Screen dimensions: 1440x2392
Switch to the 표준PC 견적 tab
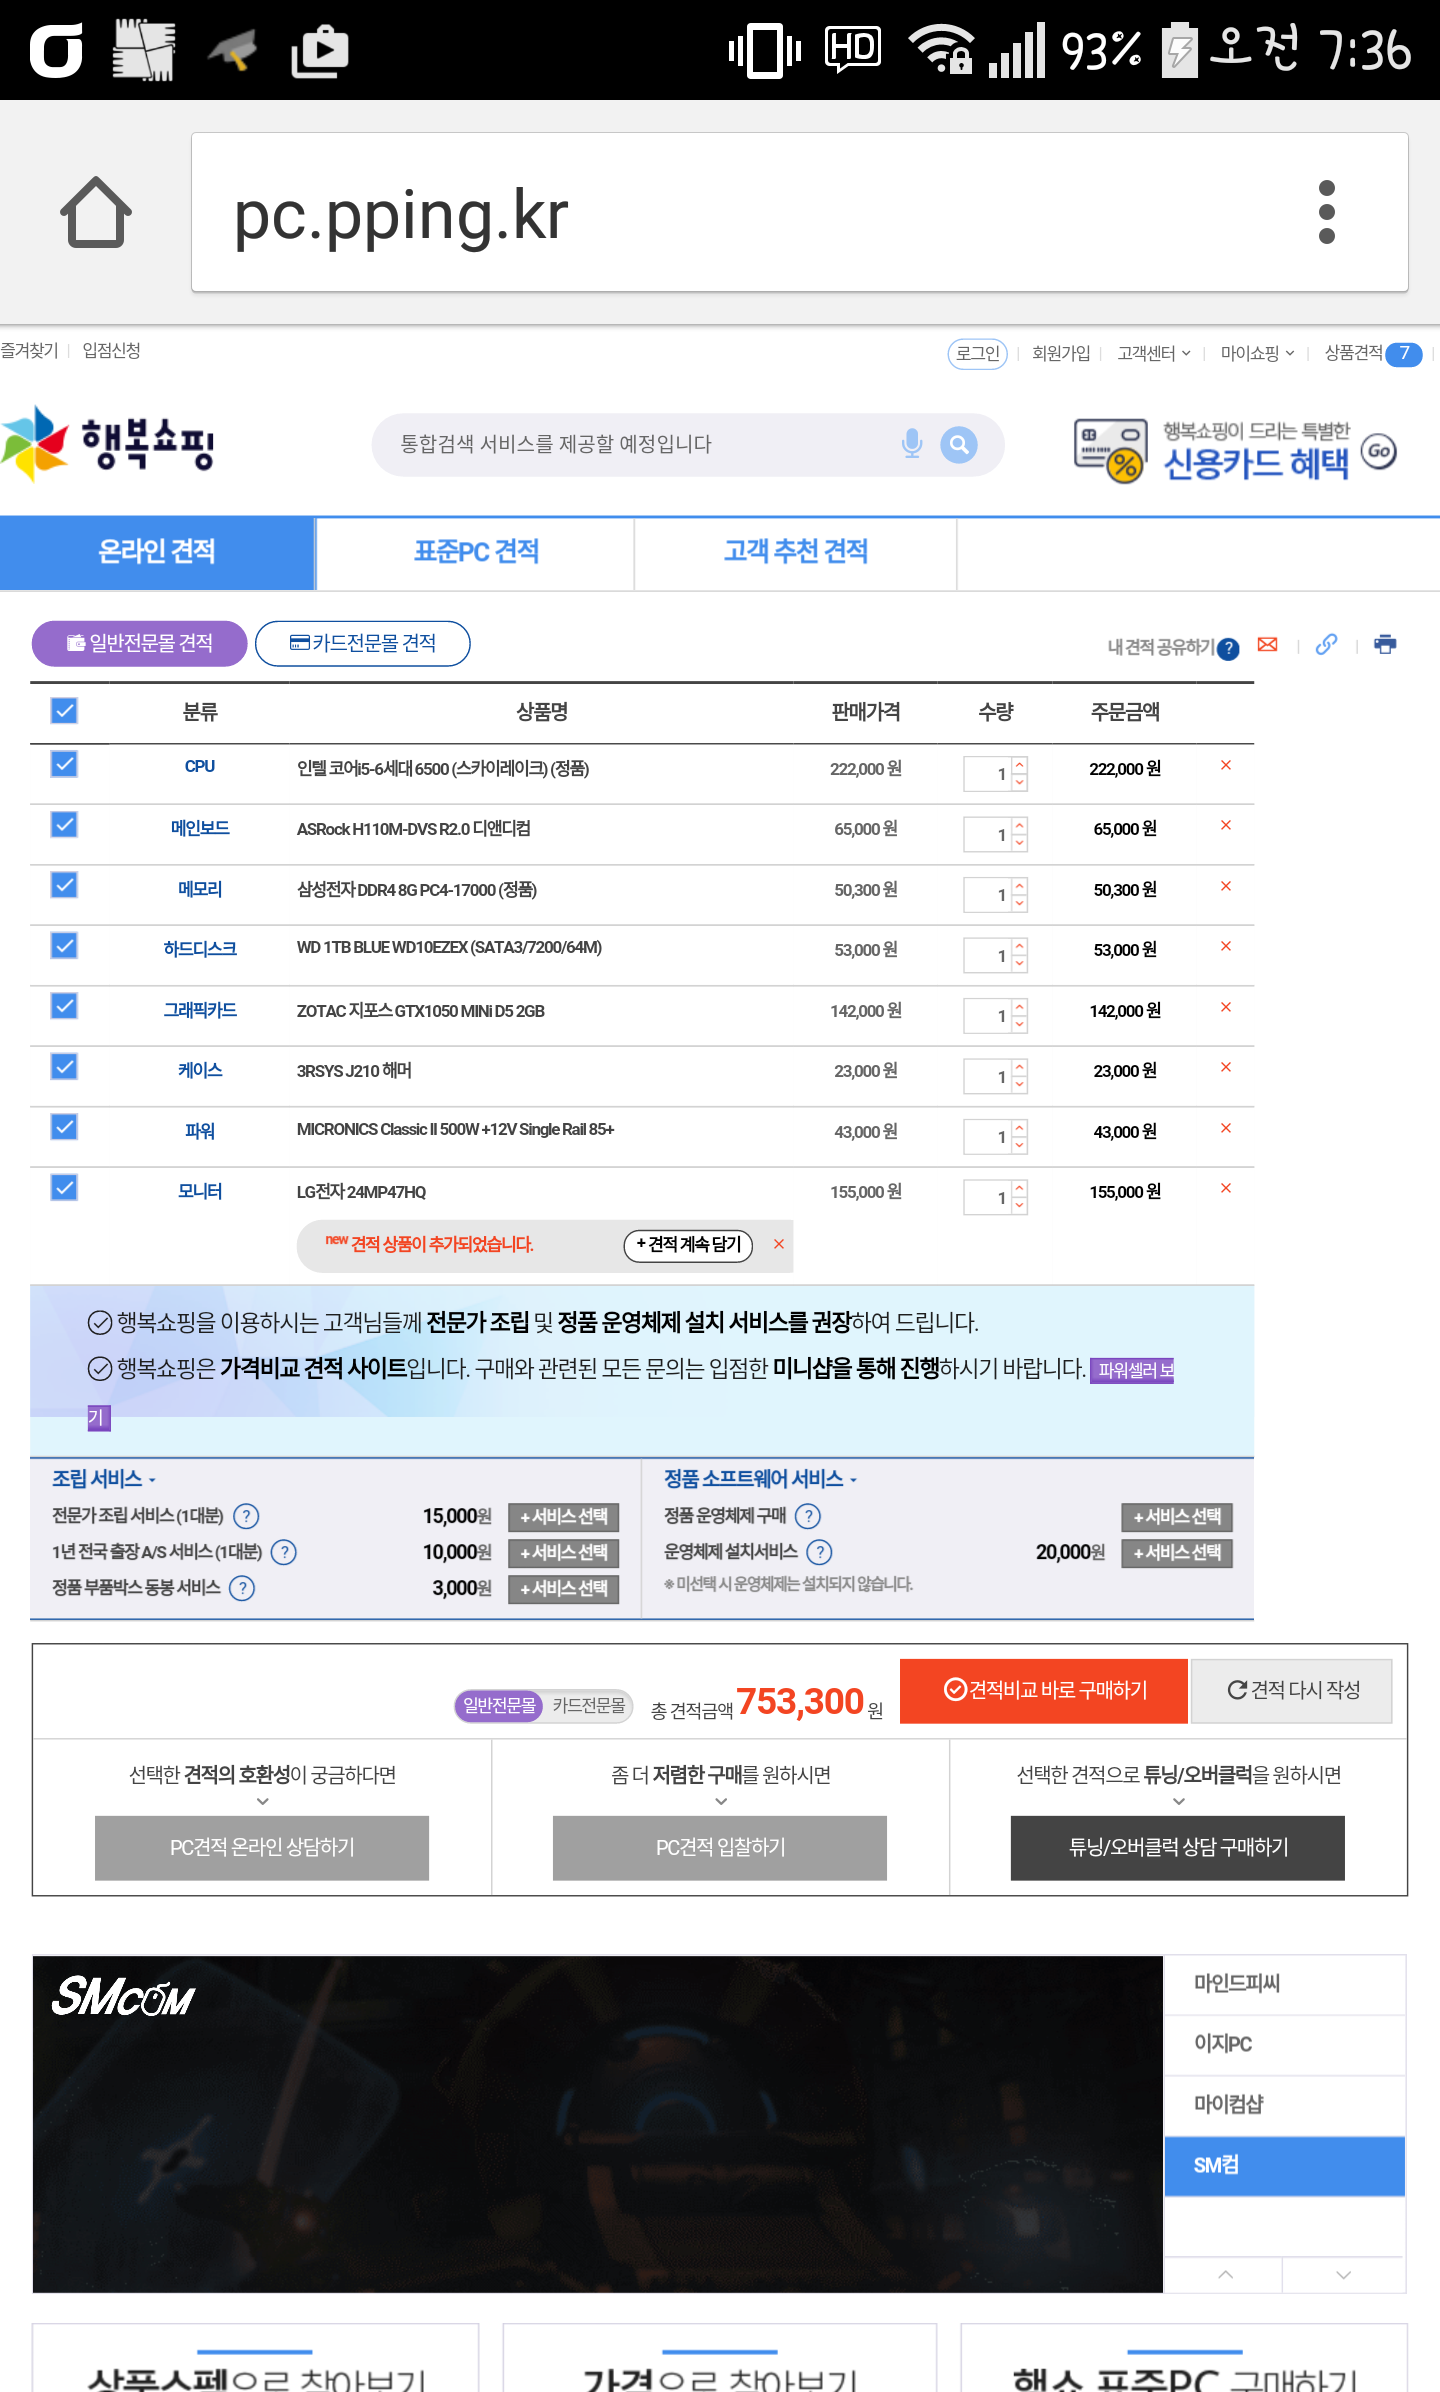476,552
